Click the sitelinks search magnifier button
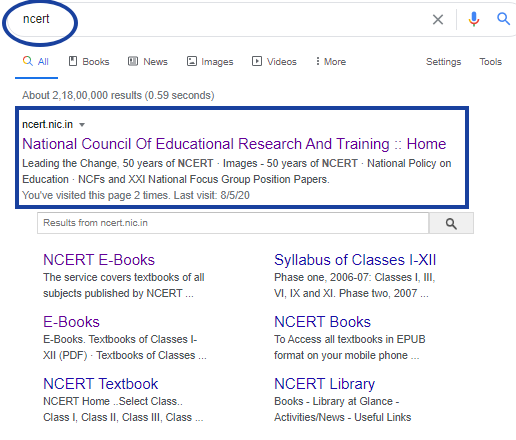The width and height of the screenshot is (516, 440). coord(451,223)
